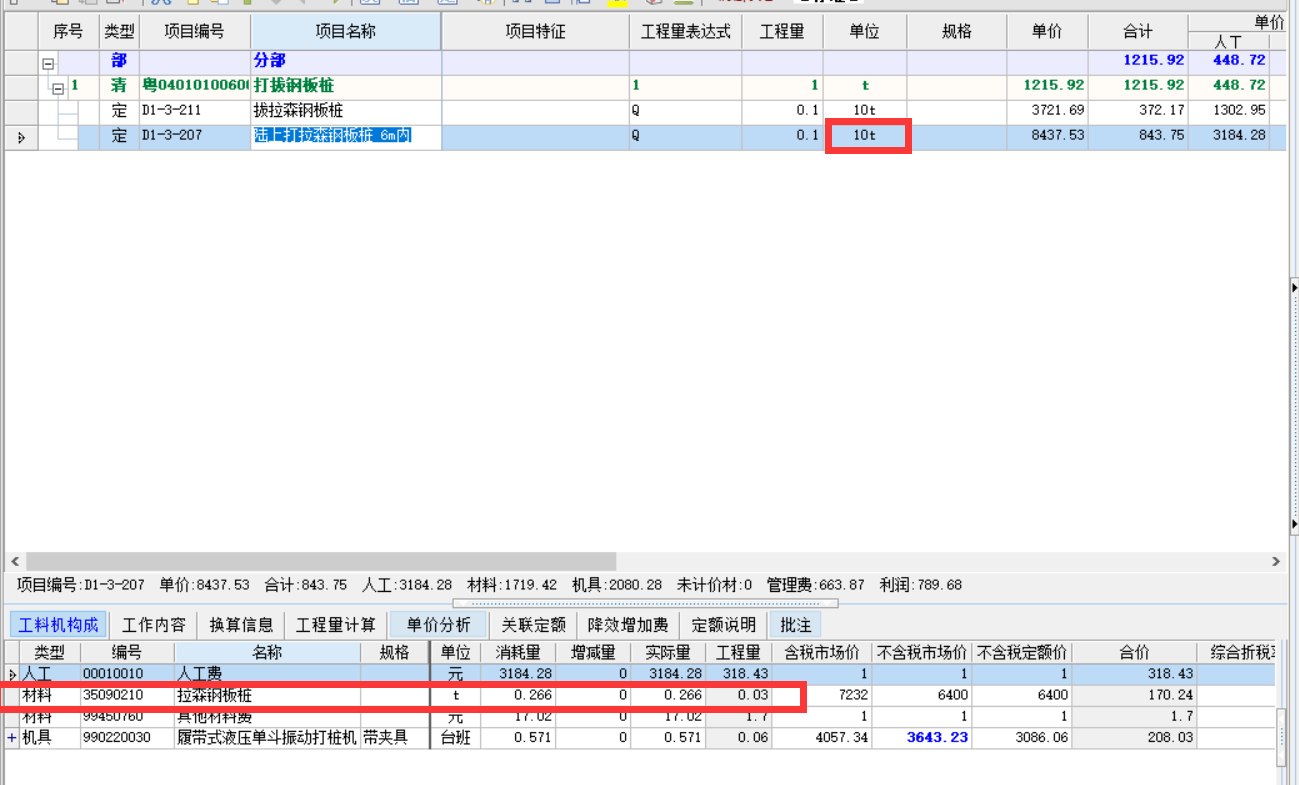Click the 170.24 amount cell
The image size is (1299, 785).
tap(1134, 695)
